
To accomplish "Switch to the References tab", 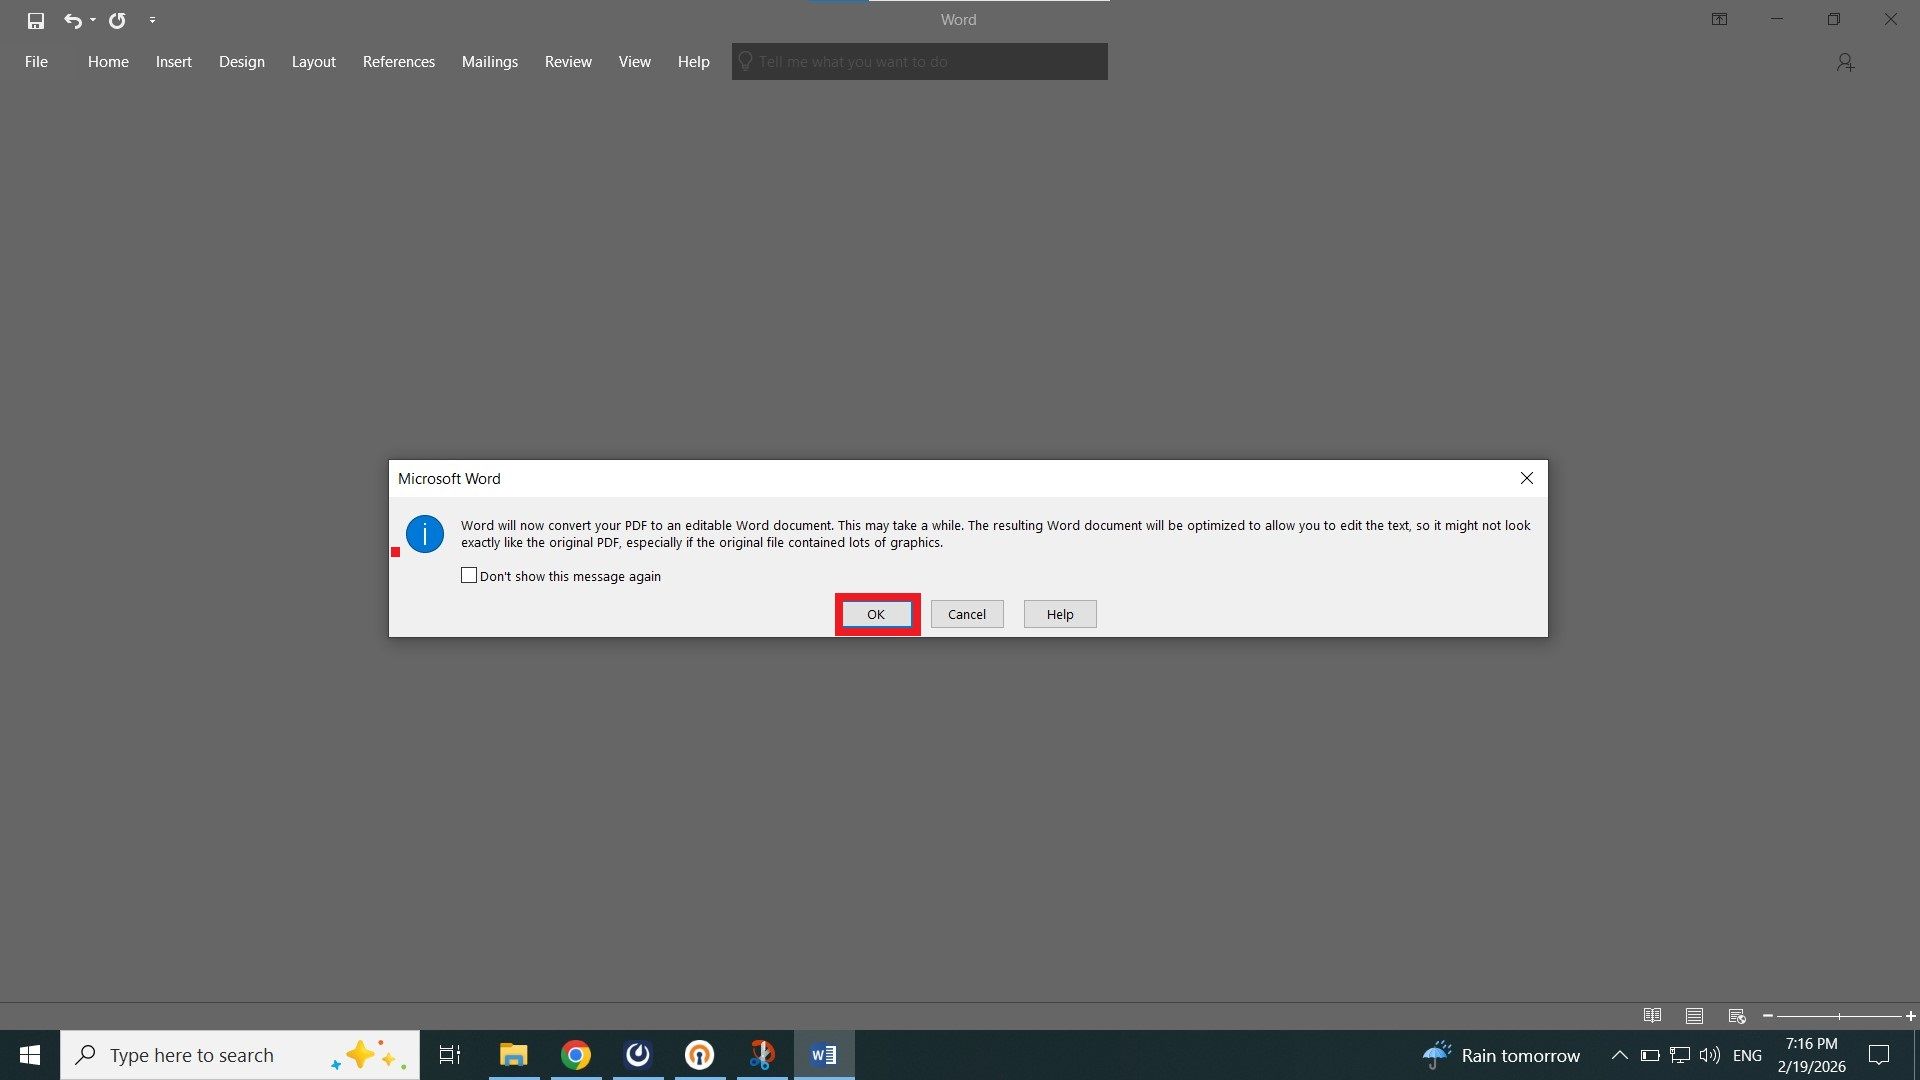I will point(398,62).
